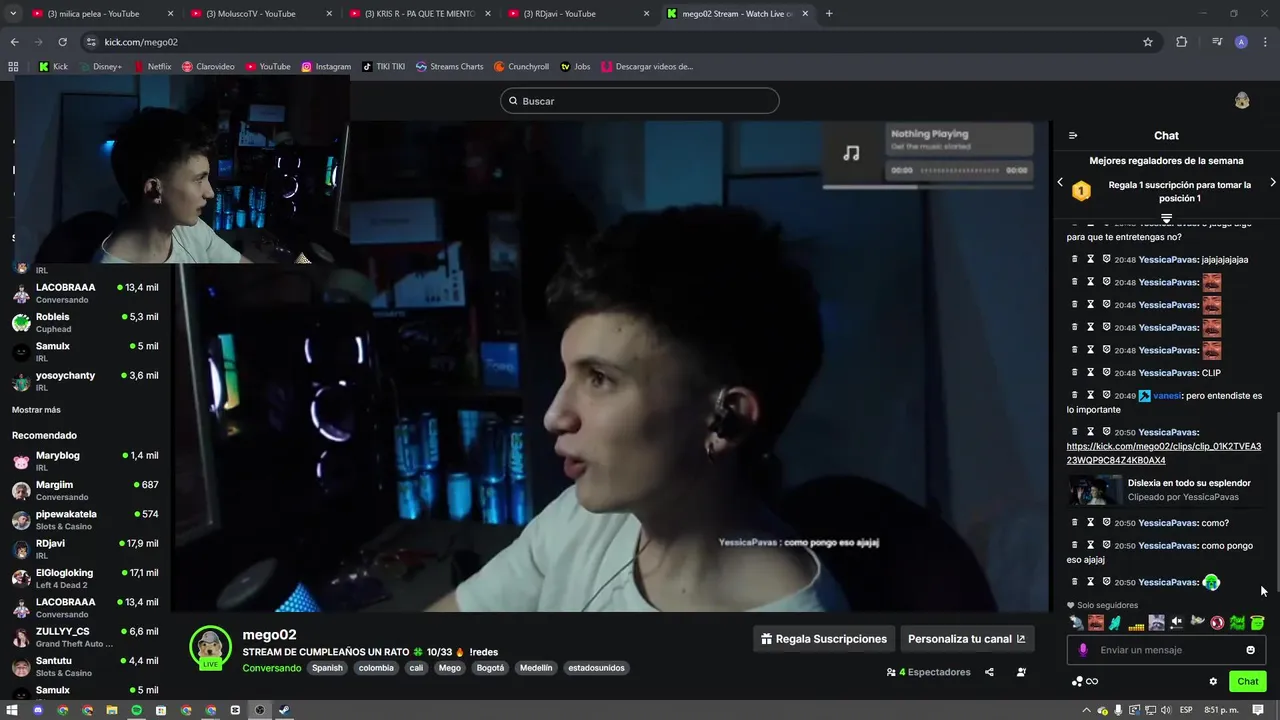This screenshot has width=1280, height=720.
Task: Open Robleis Cuphead channel in sidebar
Action: point(85,322)
